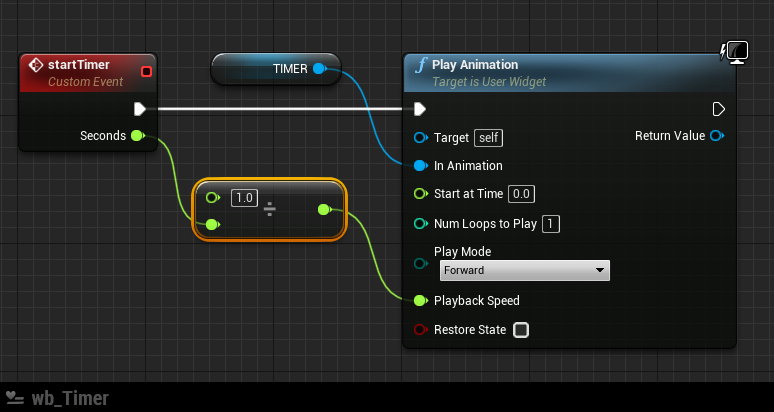The width and height of the screenshot is (774, 412).
Task: Click the wb_Timer label text
Action: (x=70, y=398)
